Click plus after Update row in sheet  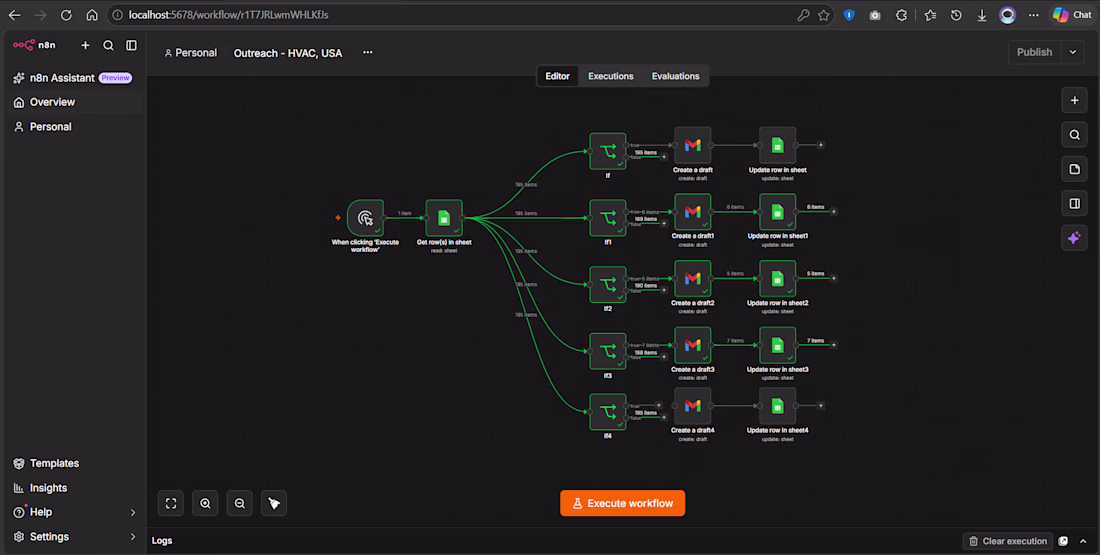click(821, 145)
